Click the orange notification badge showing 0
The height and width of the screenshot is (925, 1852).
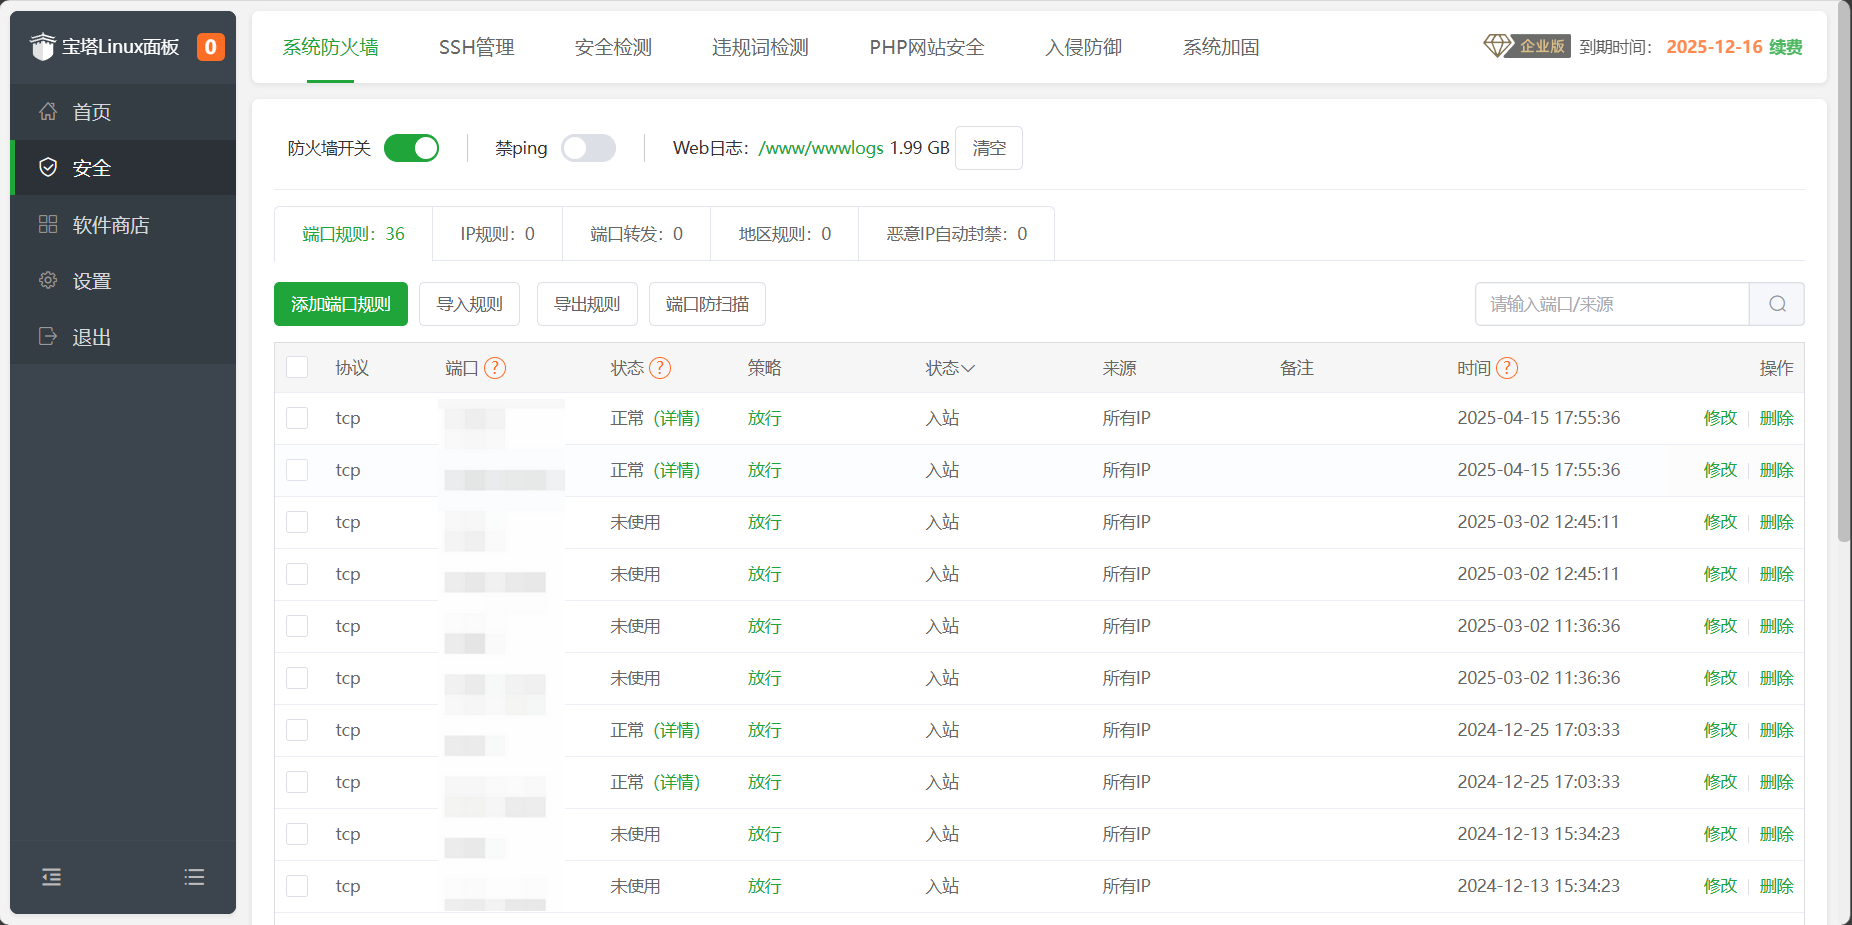(x=210, y=47)
